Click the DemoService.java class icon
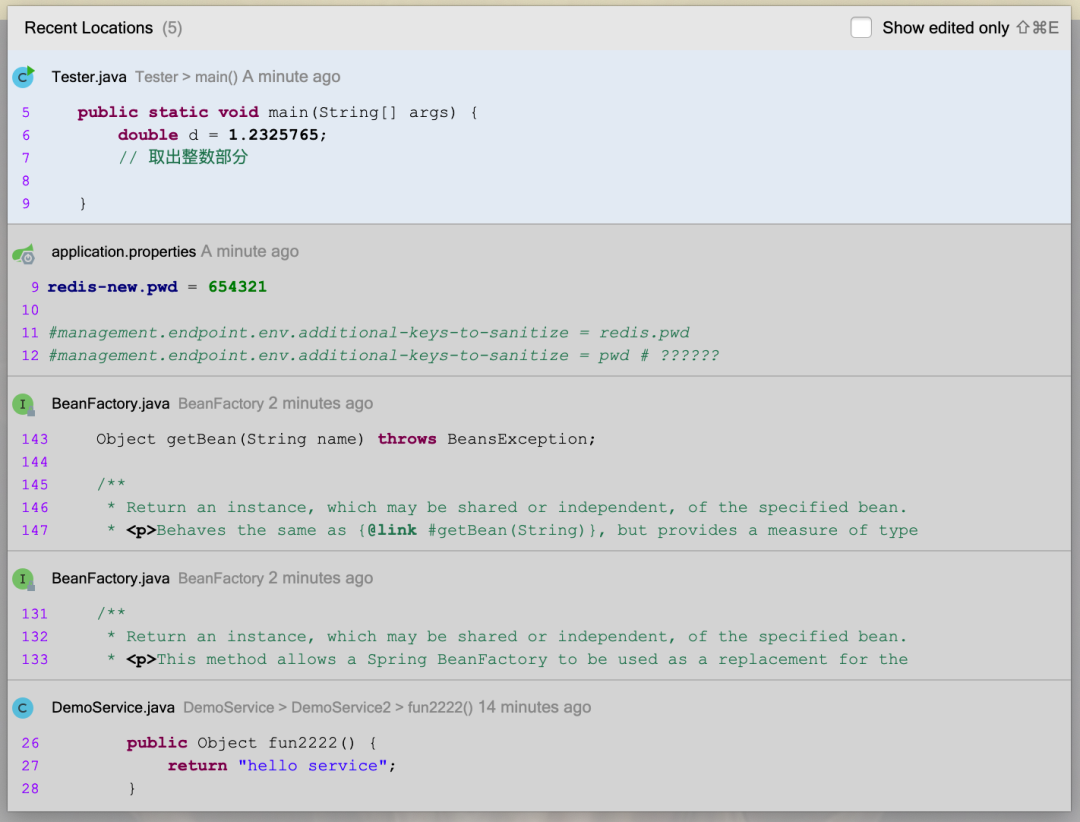 point(23,708)
